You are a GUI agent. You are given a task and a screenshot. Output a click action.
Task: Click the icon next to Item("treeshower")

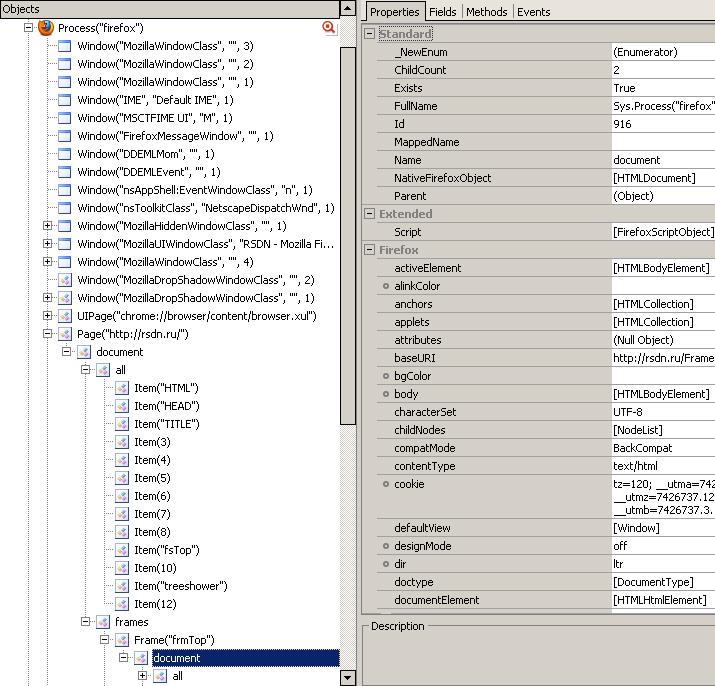(x=122, y=586)
